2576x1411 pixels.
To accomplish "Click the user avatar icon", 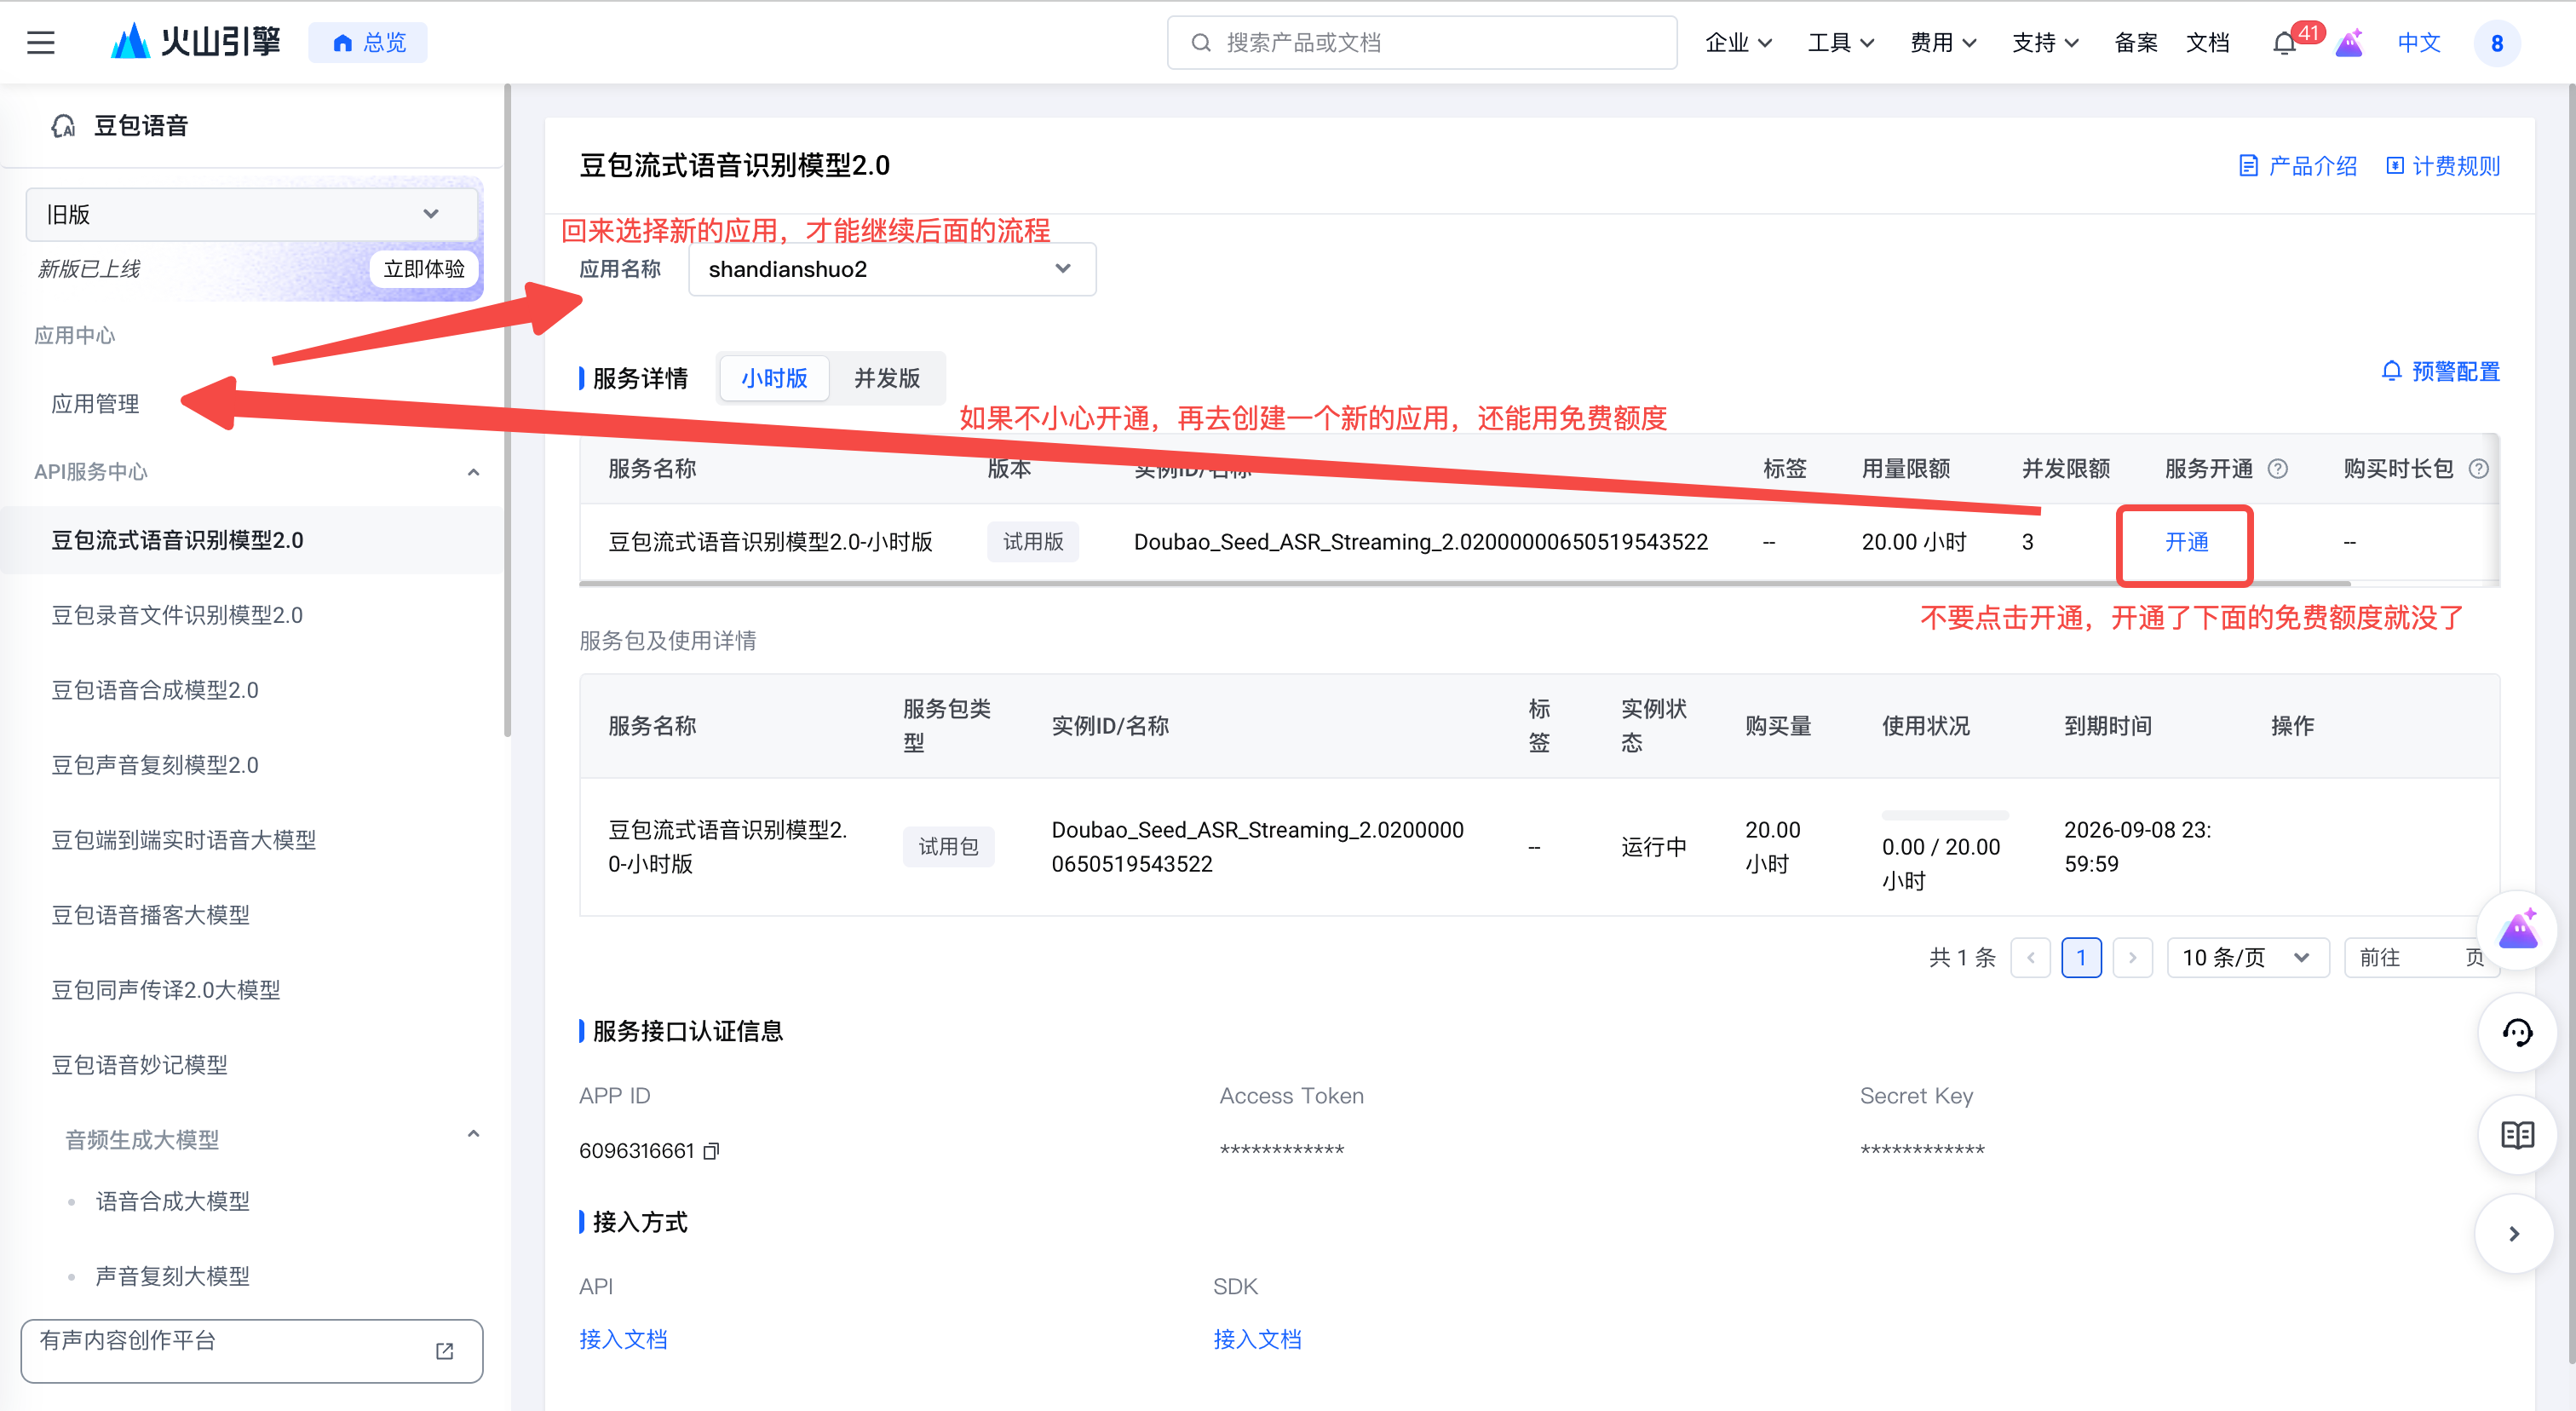I will (x=2496, y=43).
